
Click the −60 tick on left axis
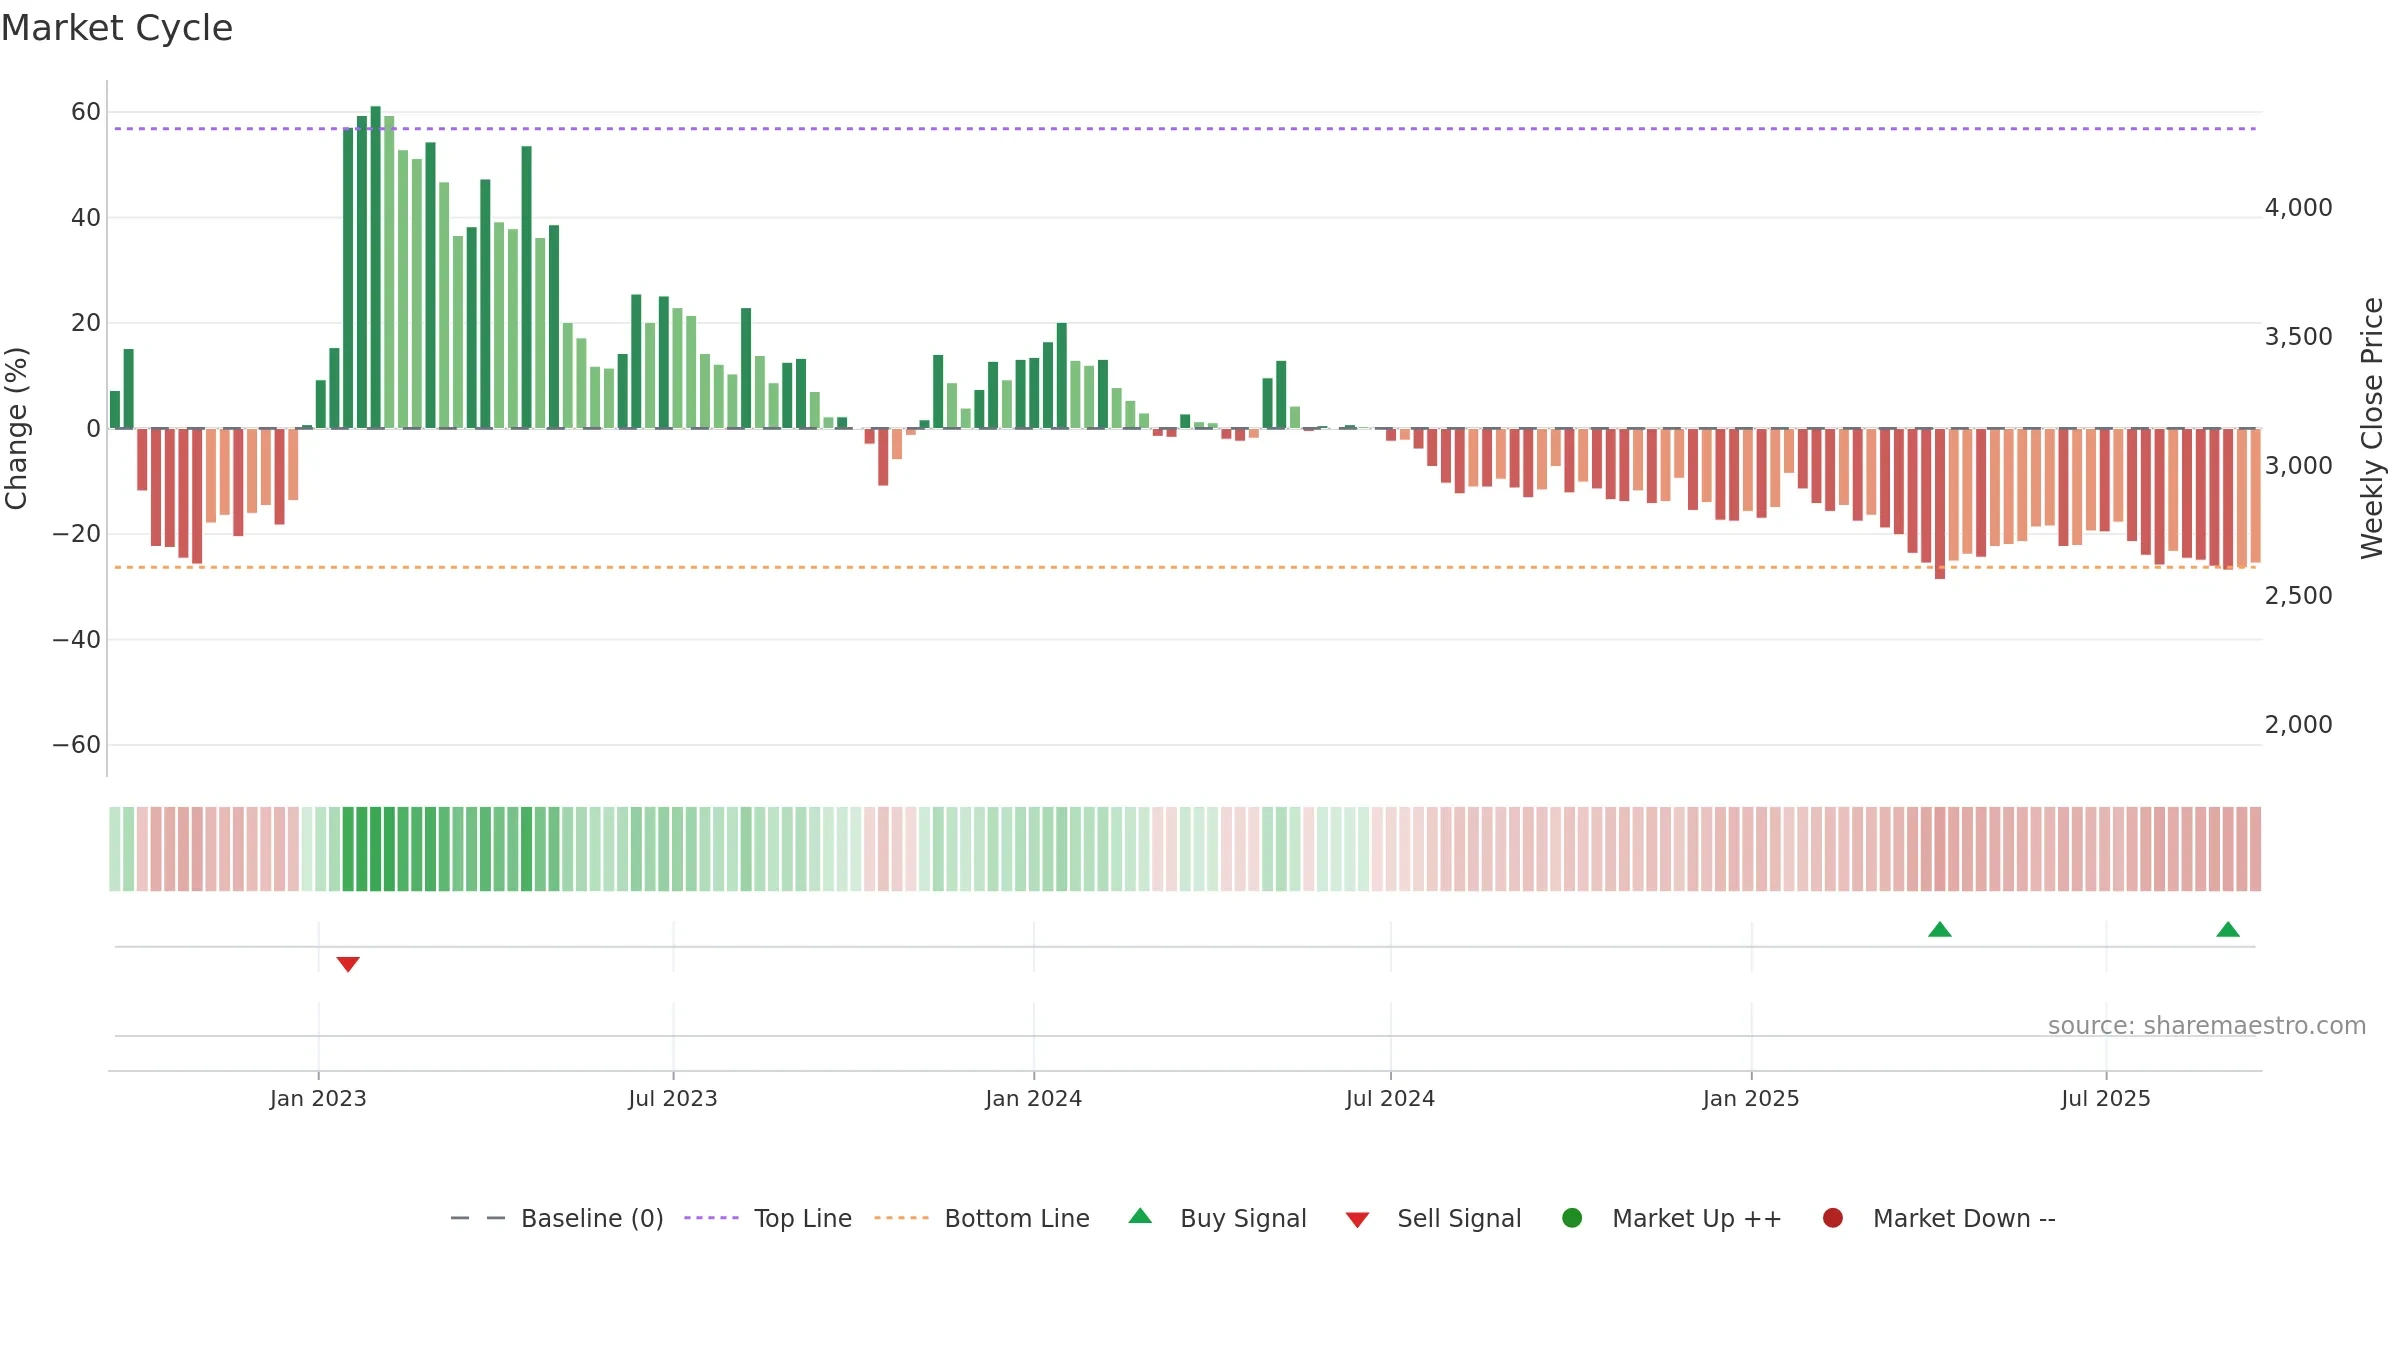tap(77, 745)
